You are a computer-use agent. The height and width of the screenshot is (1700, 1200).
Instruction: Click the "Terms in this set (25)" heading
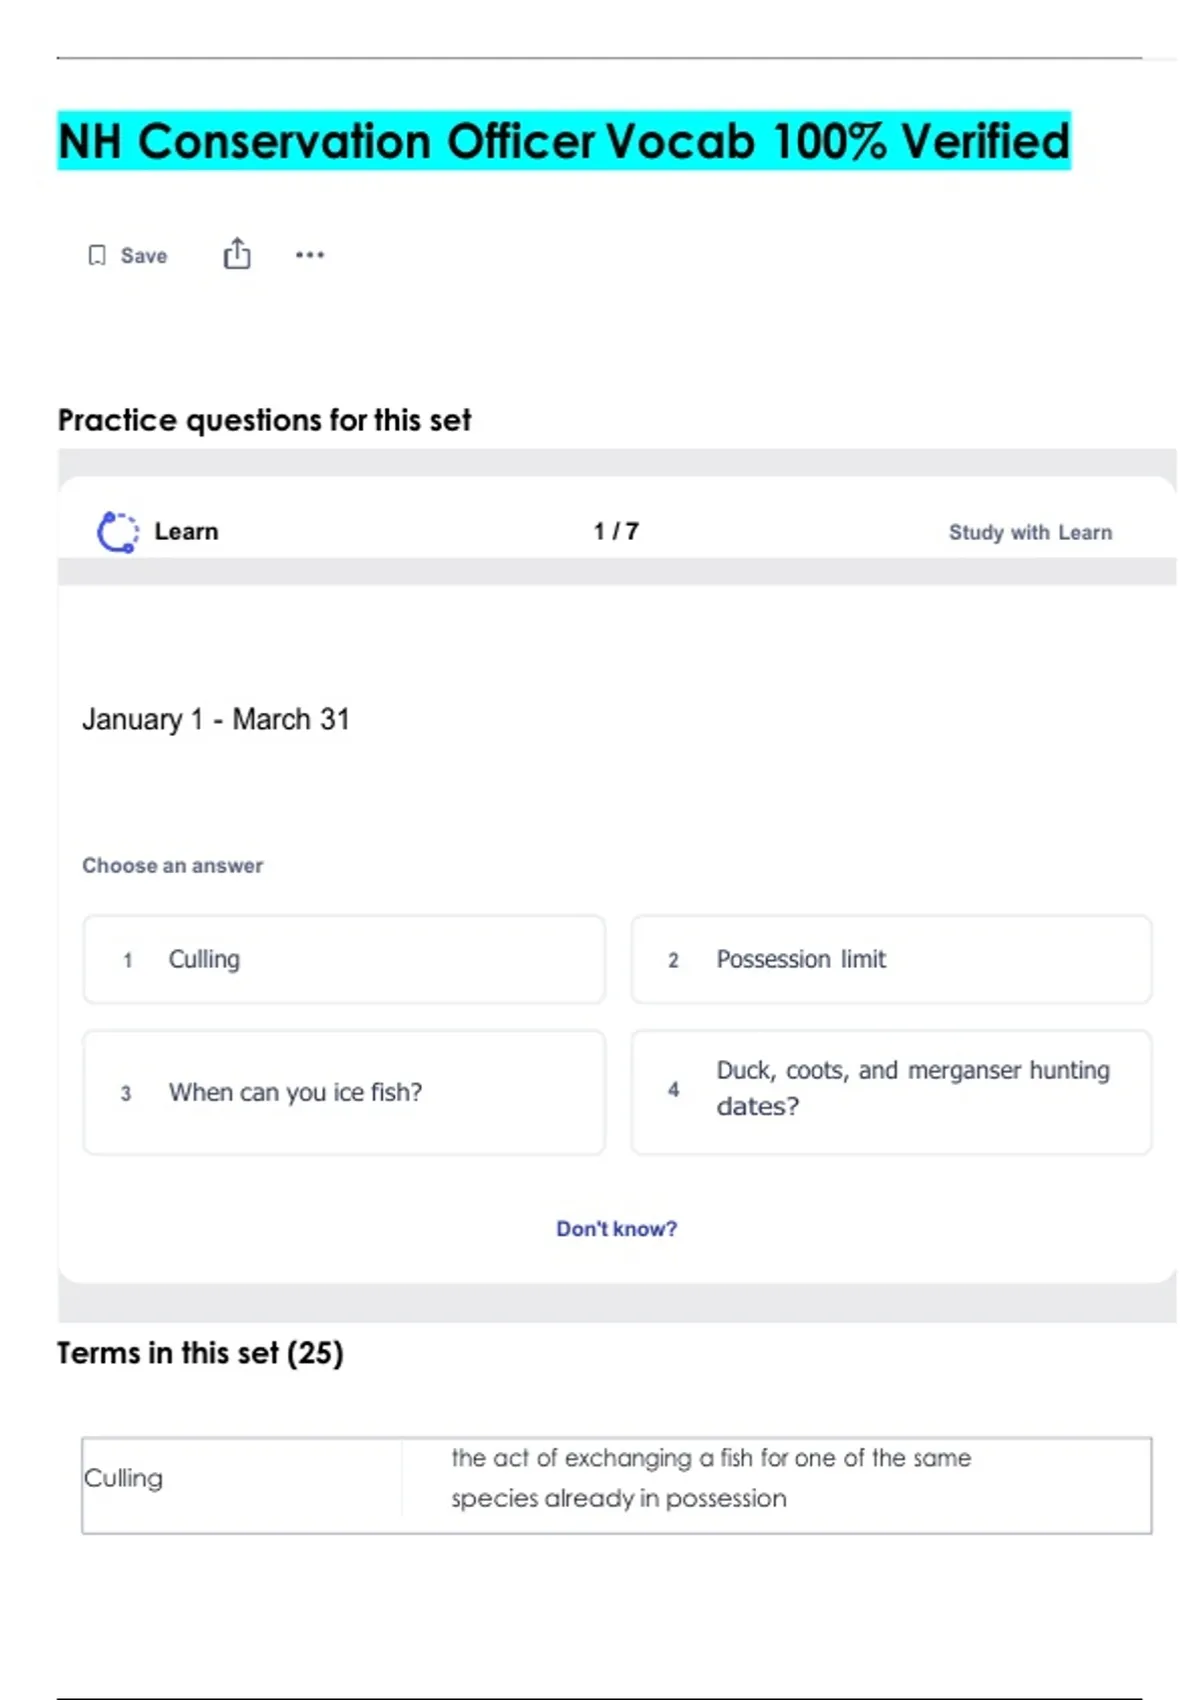click(200, 1354)
